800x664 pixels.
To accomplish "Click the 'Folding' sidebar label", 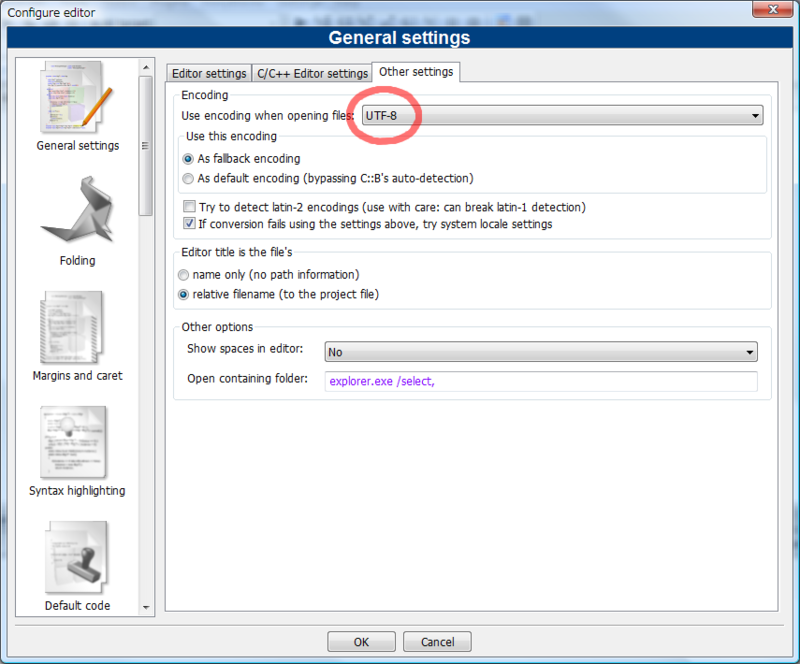I will (78, 261).
